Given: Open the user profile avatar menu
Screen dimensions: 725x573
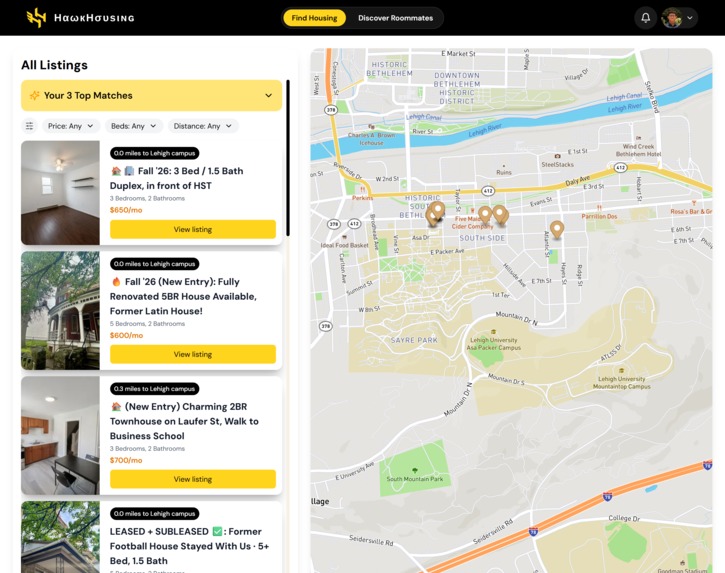Looking at the screenshot, I should 678,18.
